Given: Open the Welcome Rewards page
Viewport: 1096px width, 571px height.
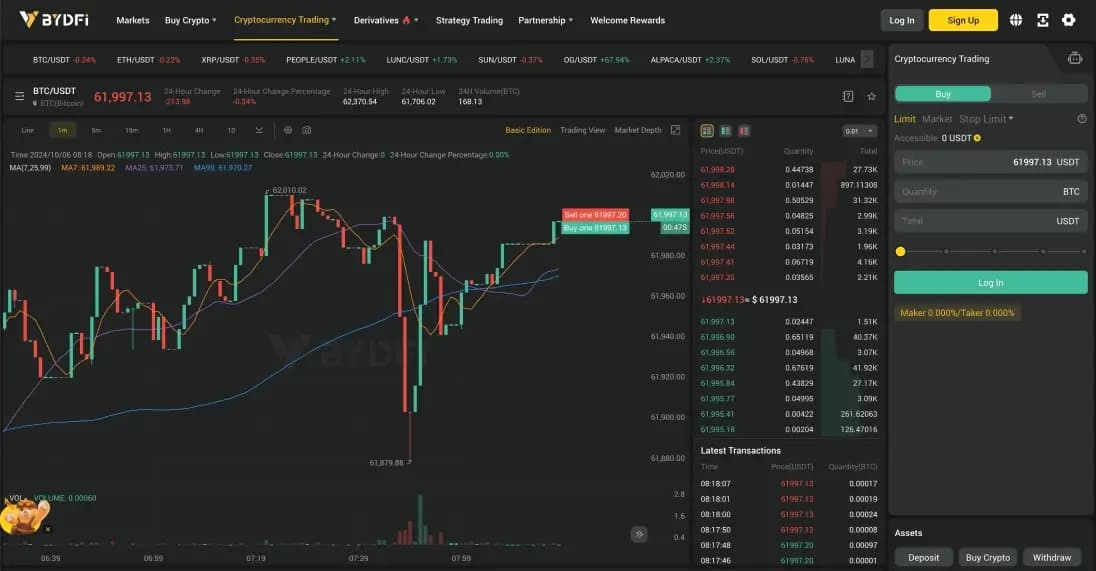Looking at the screenshot, I should (x=628, y=20).
